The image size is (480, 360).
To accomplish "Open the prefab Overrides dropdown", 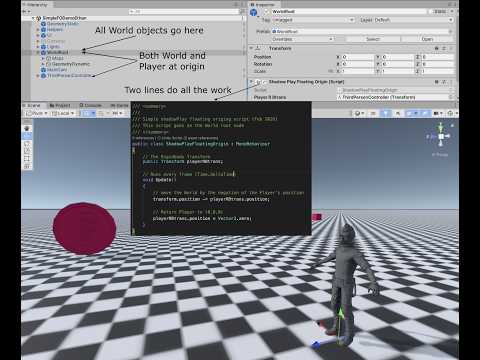I will click(302, 39).
